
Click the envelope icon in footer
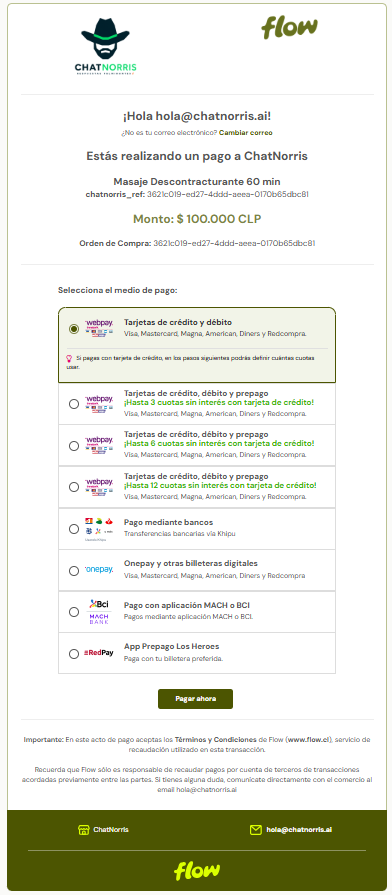[256, 829]
